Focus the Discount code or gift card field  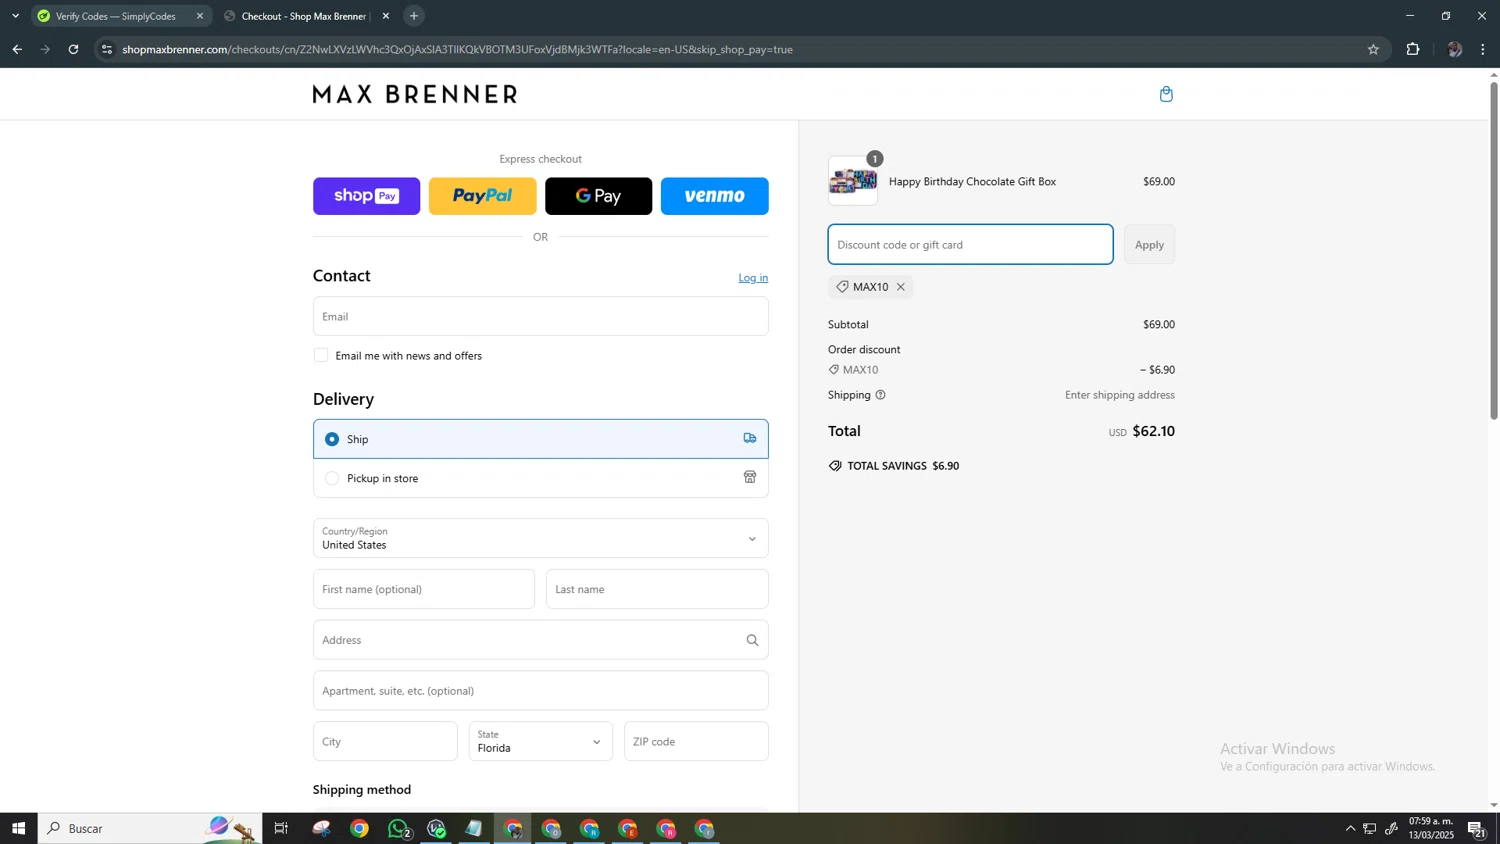point(970,245)
